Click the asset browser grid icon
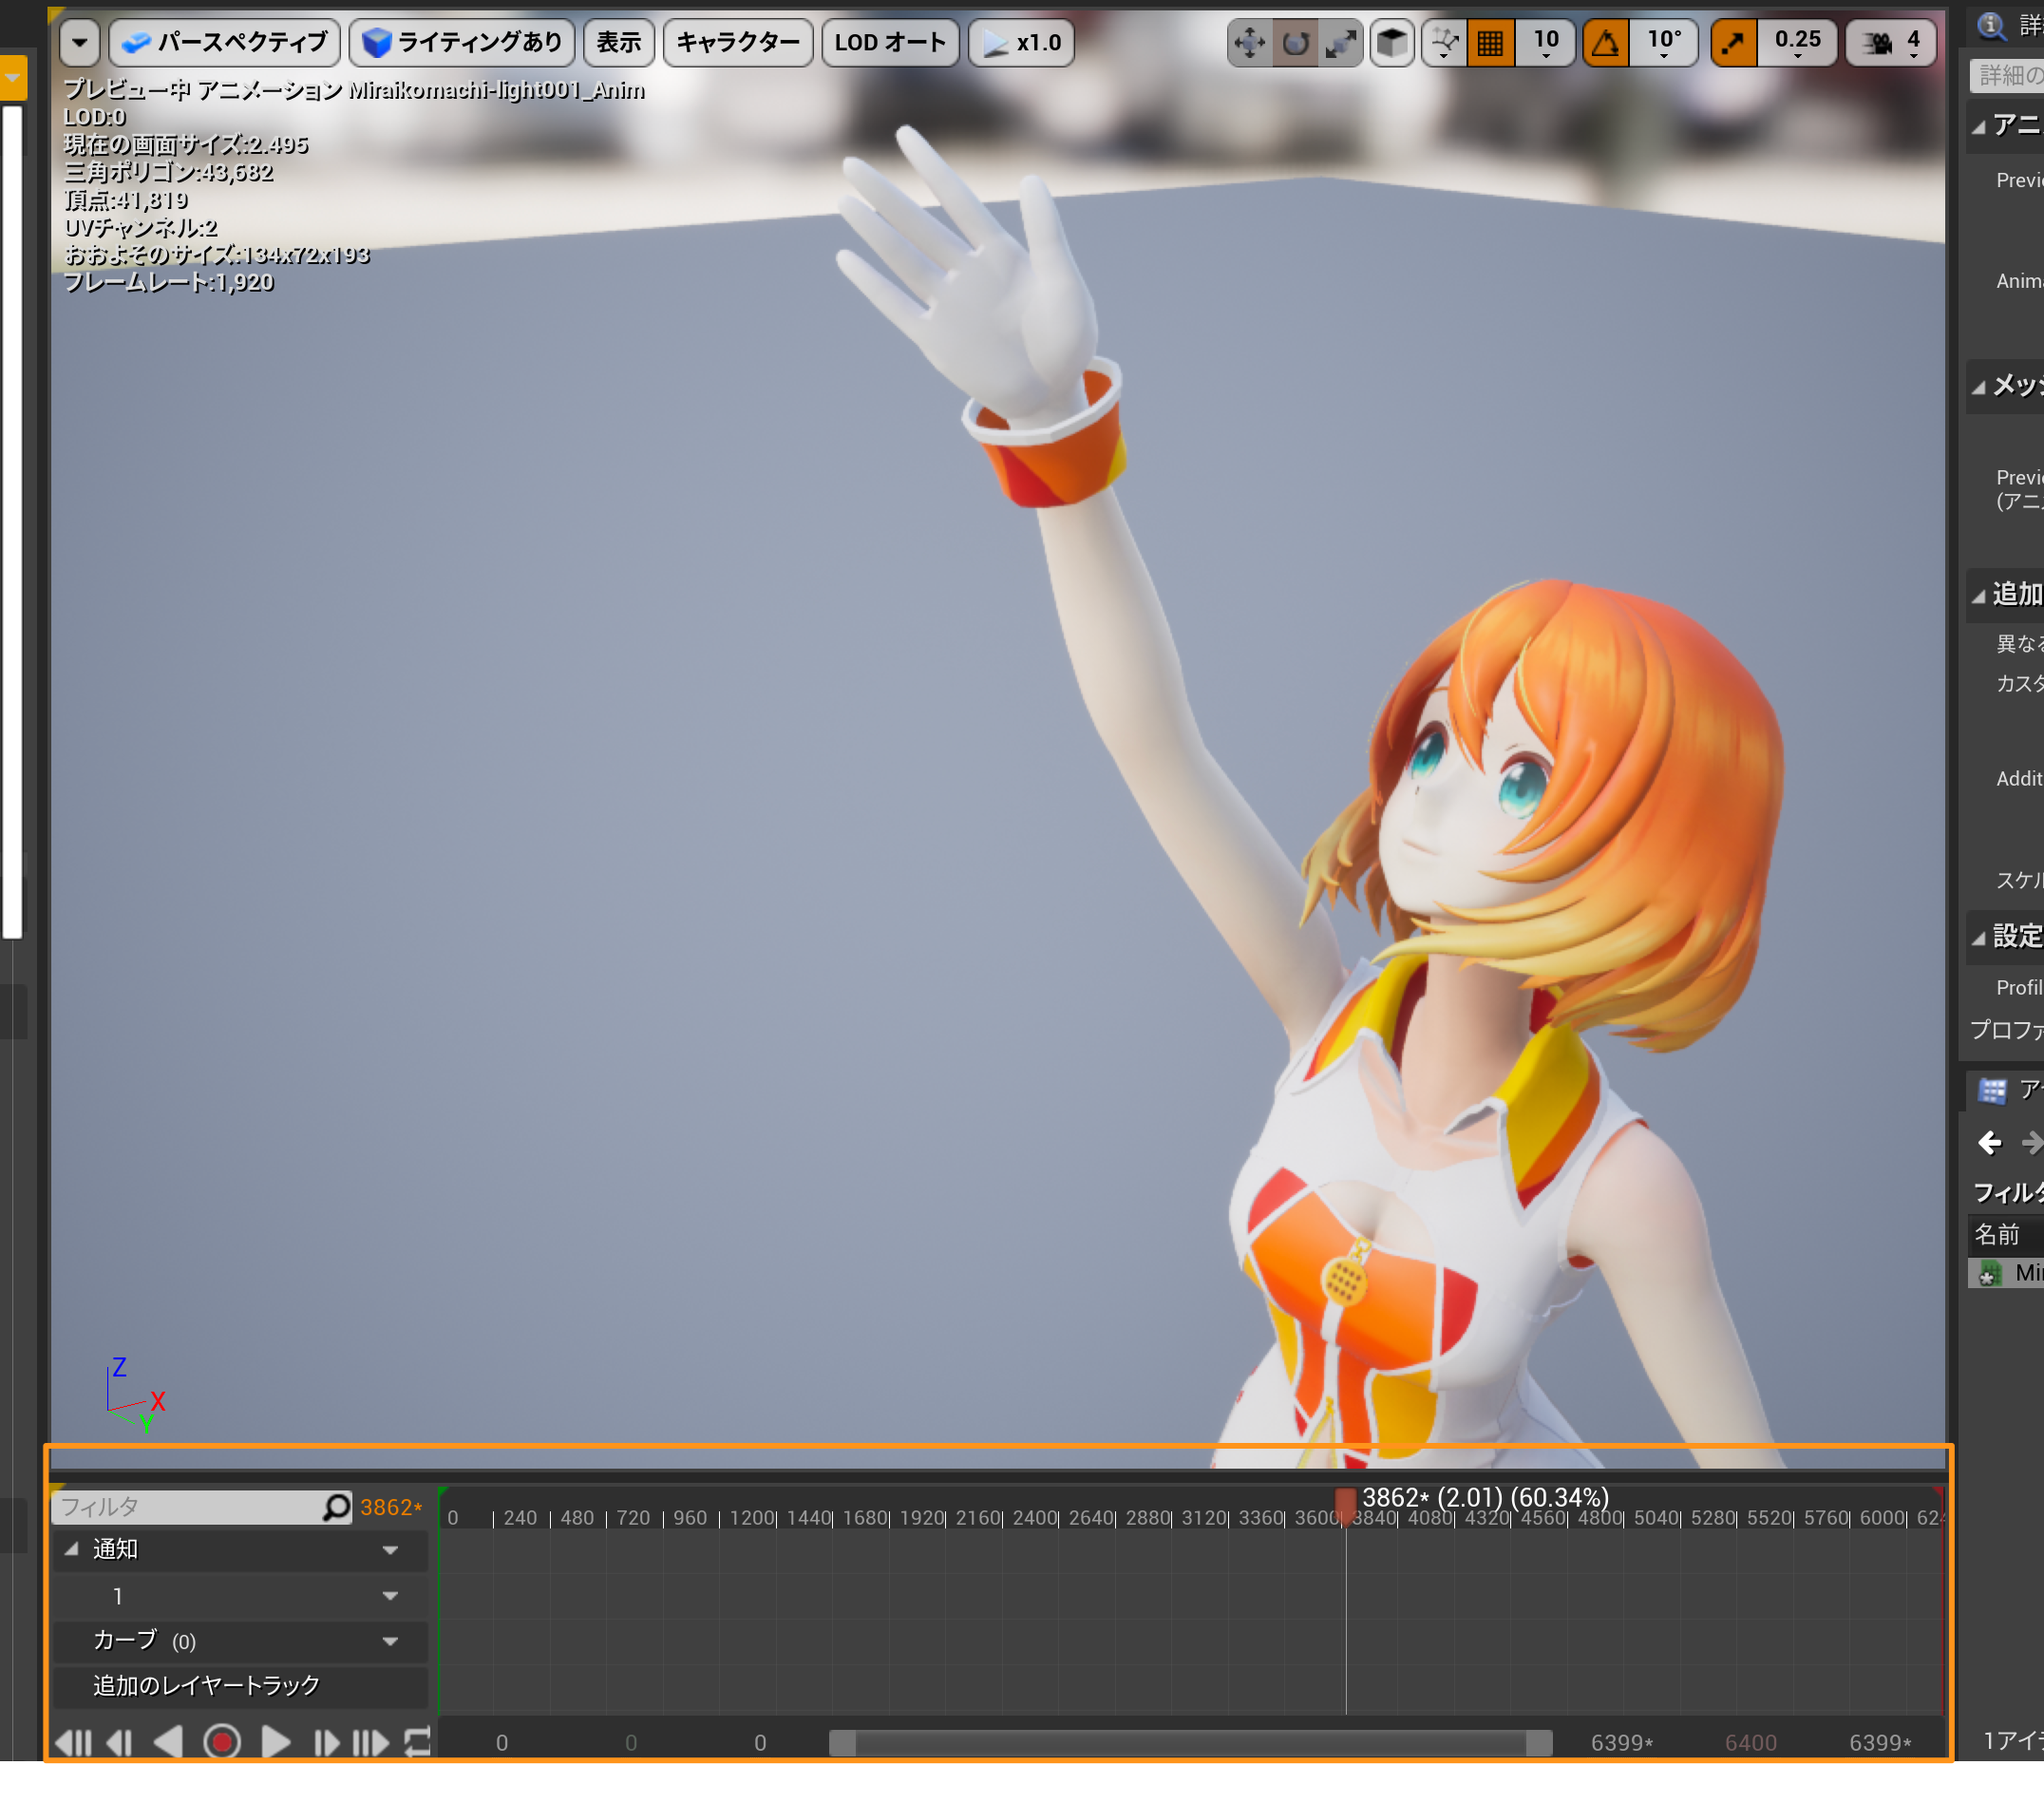 (1992, 1091)
